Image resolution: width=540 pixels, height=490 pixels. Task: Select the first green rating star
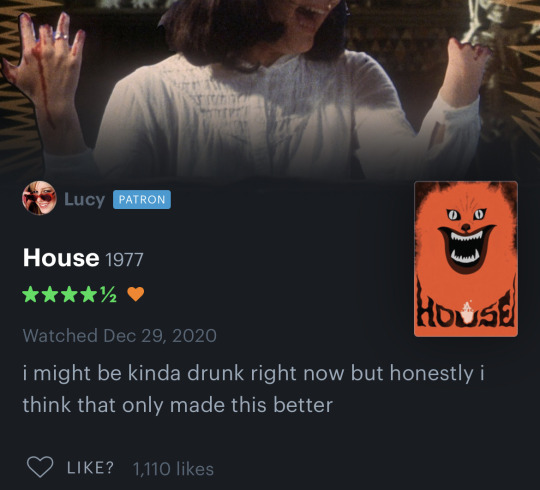coord(31,294)
